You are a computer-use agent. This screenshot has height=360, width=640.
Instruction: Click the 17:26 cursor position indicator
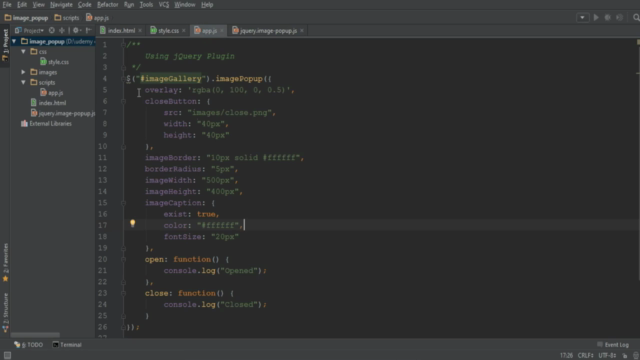(566, 356)
